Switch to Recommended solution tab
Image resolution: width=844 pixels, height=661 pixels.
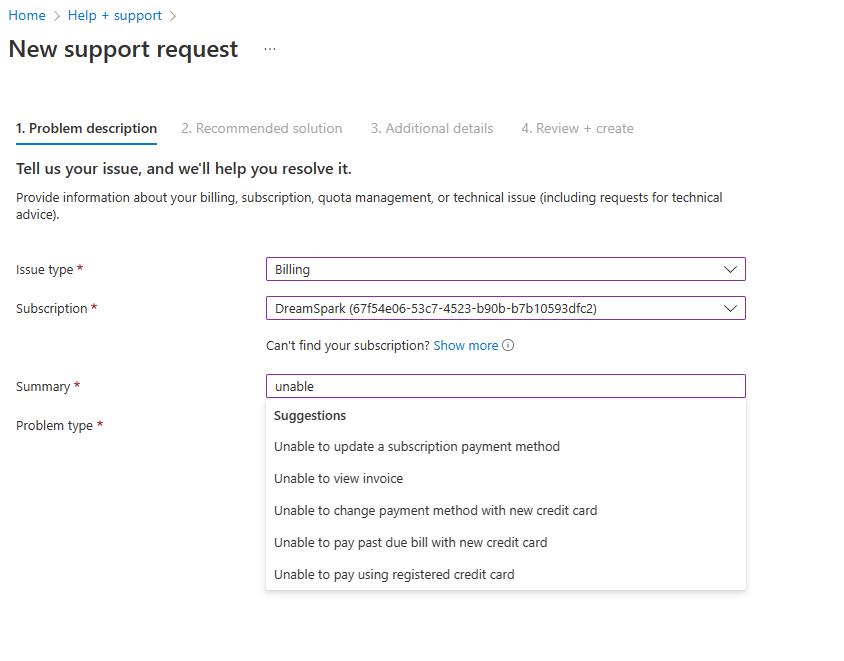[262, 129]
